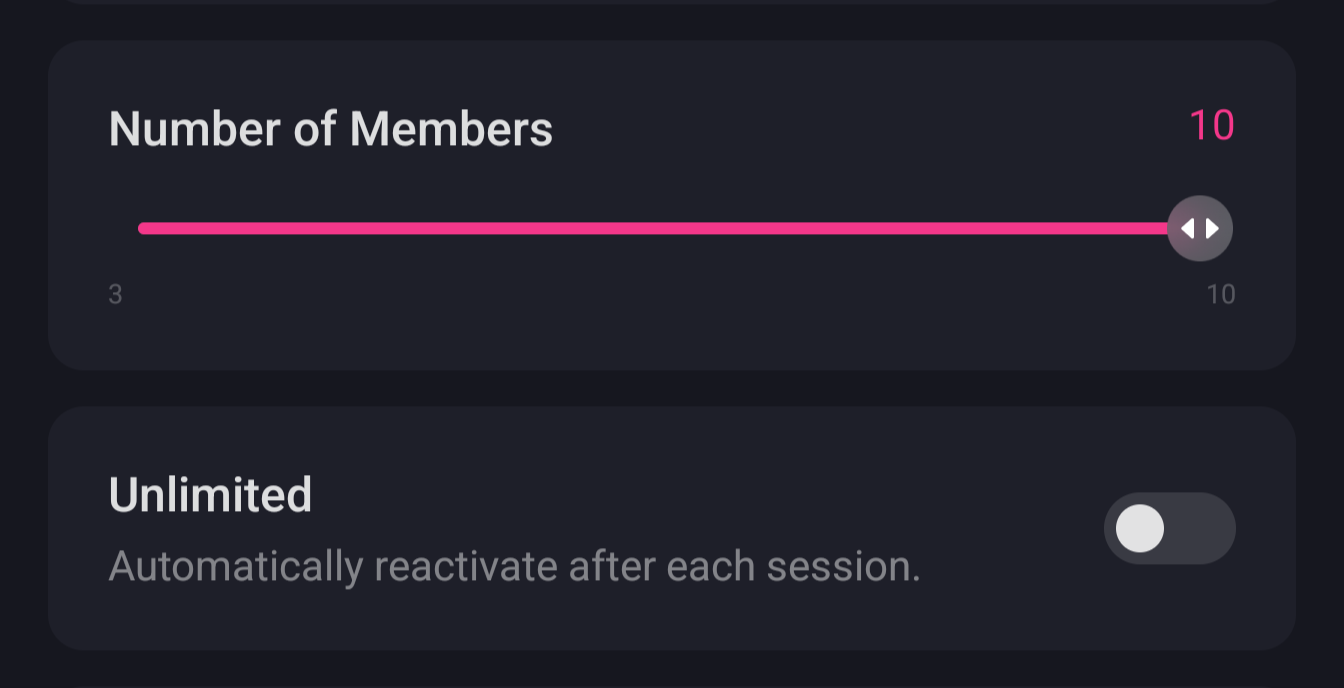Select the minimum label 3 below the slider
The image size is (1344, 688).
tap(115, 294)
